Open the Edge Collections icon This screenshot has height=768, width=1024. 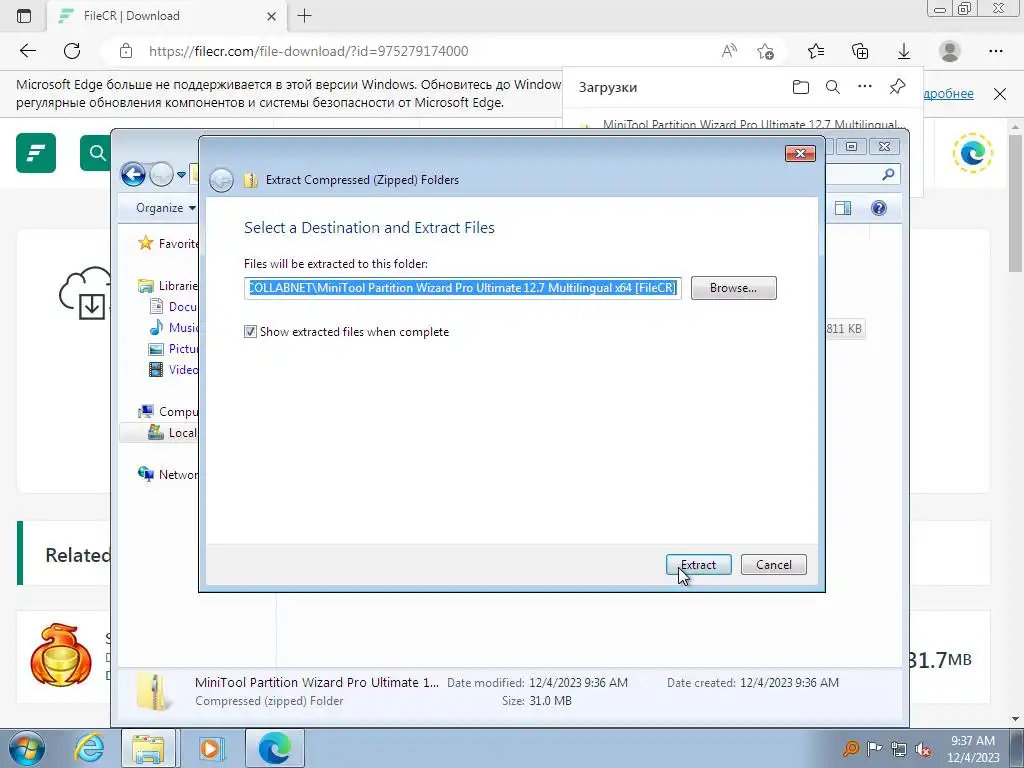[x=860, y=51]
